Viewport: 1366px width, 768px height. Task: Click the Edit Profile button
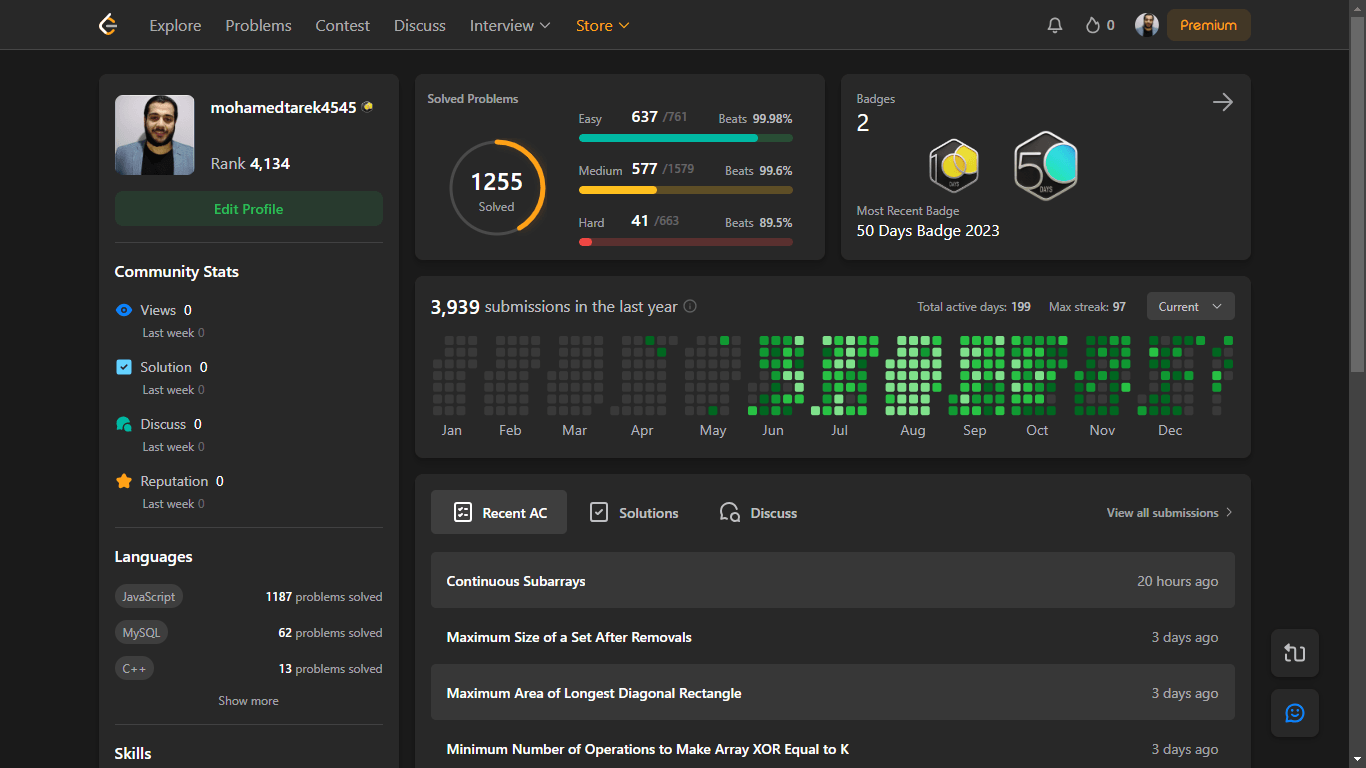[249, 209]
